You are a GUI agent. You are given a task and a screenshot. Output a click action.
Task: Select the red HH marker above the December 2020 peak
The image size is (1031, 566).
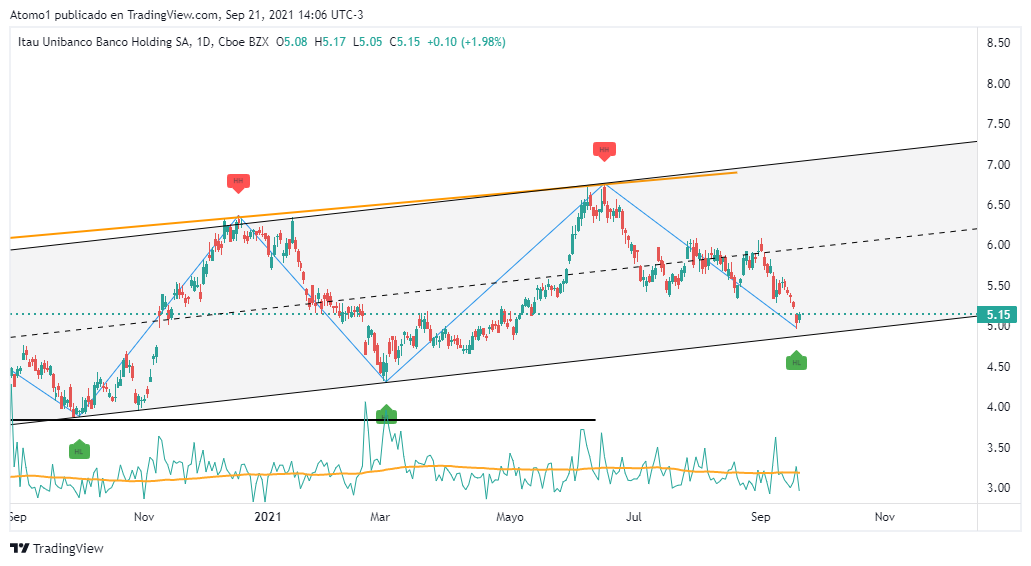click(237, 182)
